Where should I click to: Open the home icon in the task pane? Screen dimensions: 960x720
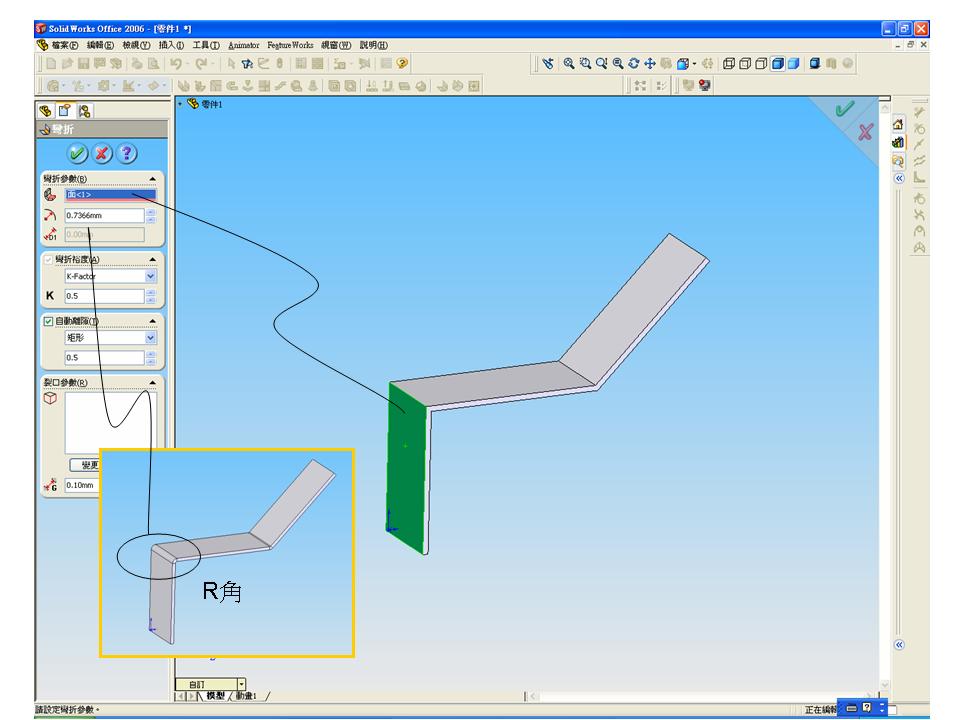pos(898,124)
